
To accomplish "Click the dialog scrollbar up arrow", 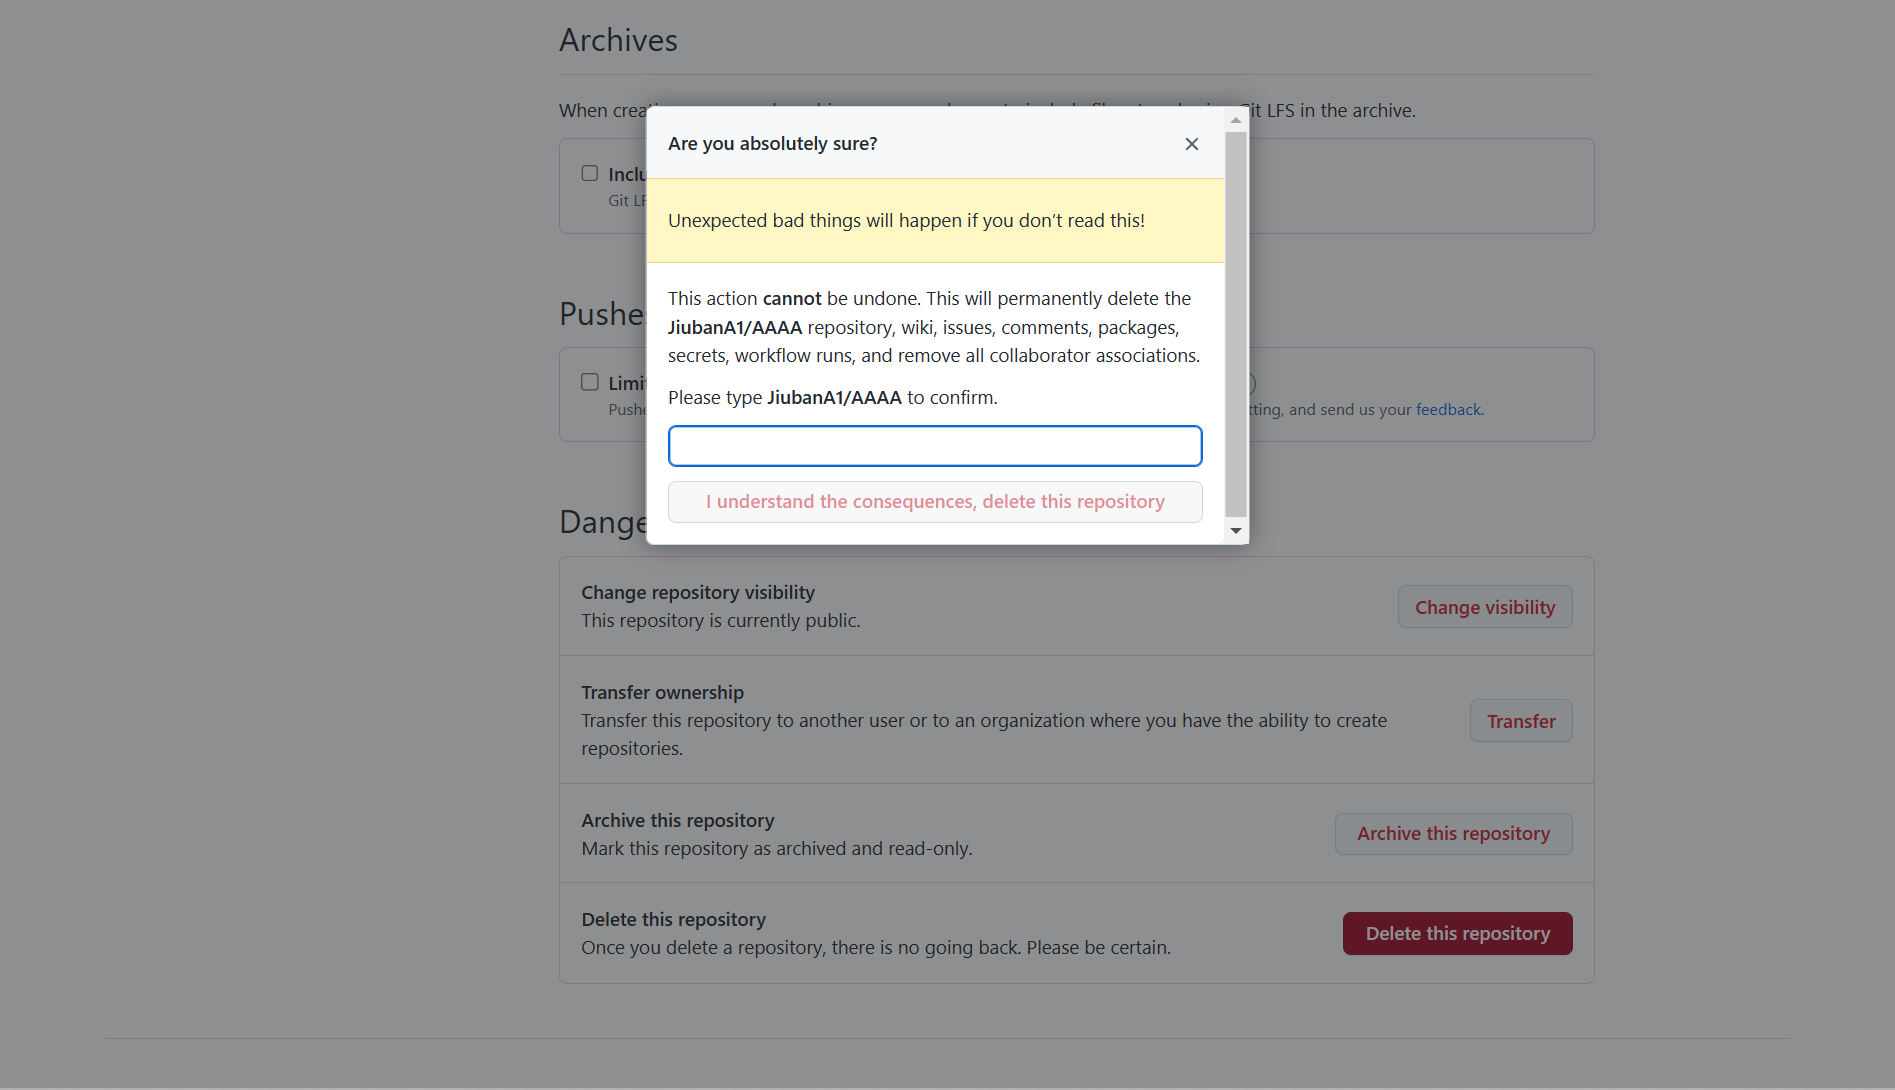I will pyautogui.click(x=1236, y=120).
